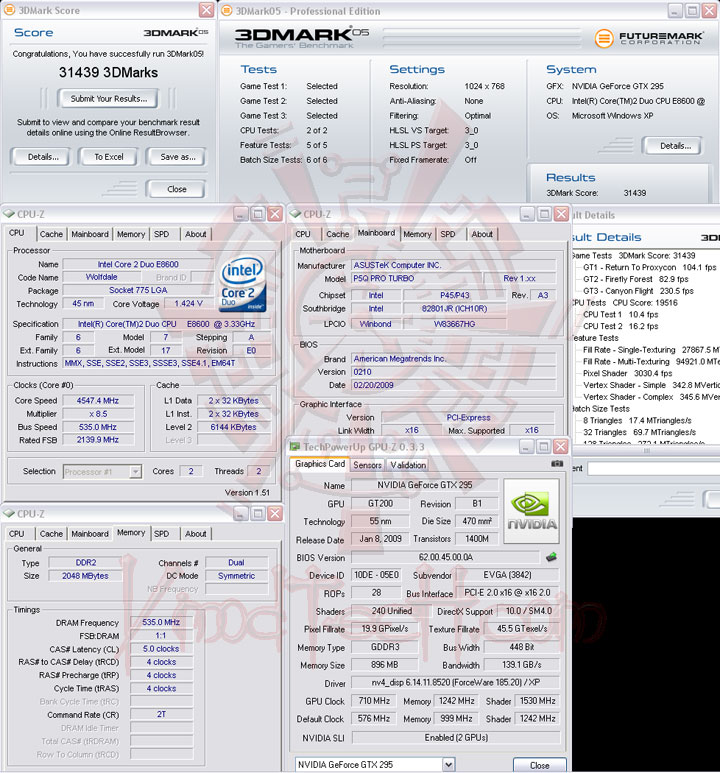Select GT1 - Return To Proxycon result
Viewport: 720px width, 773px height.
[649, 267]
